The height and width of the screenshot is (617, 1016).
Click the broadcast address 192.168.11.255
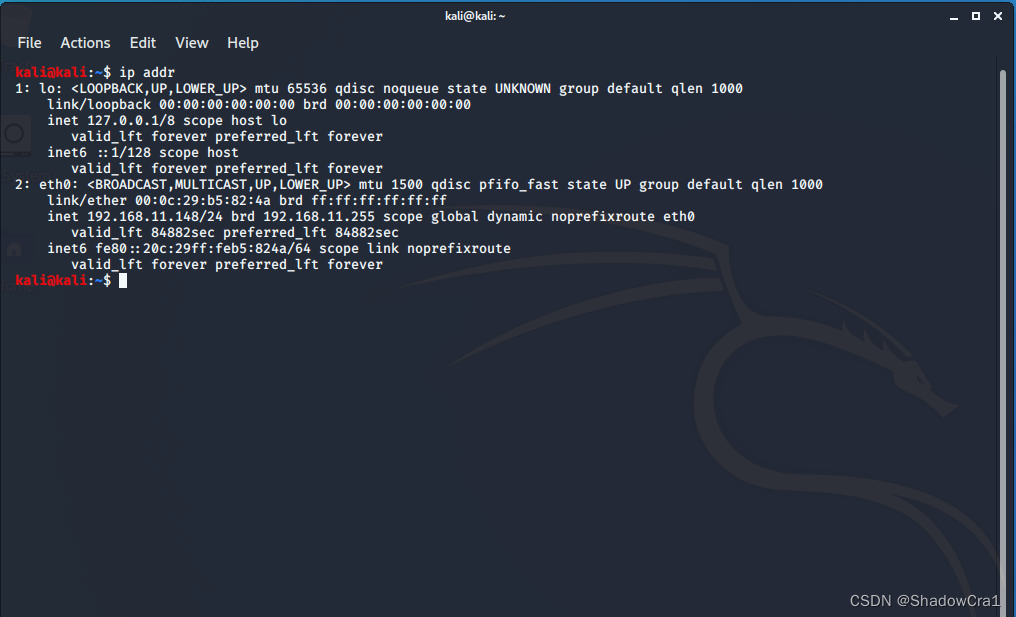click(x=319, y=216)
